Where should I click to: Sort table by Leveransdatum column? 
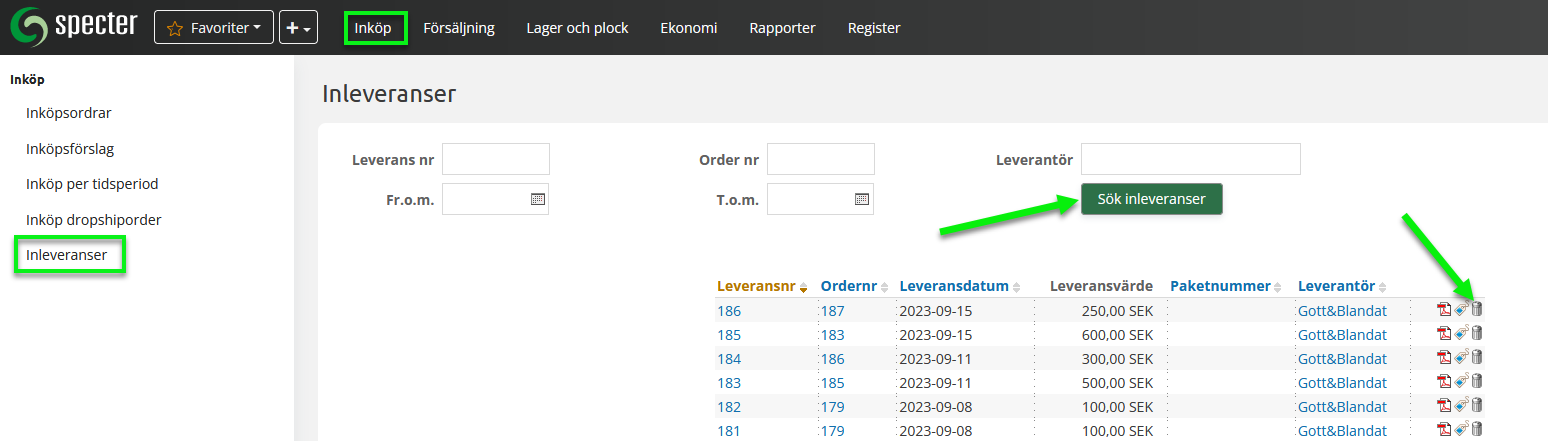[957, 286]
